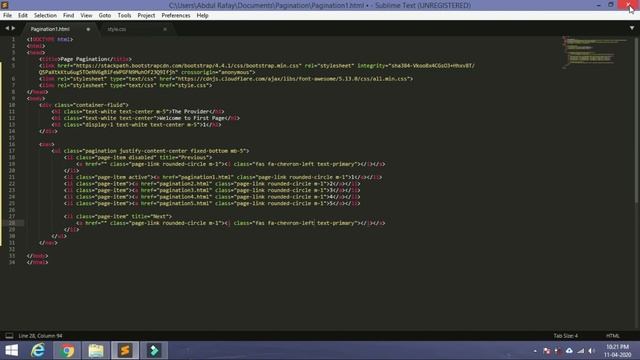640x360 pixels.
Task: Click unsaved dot on Pagination1.html tab
Action: point(88,29)
